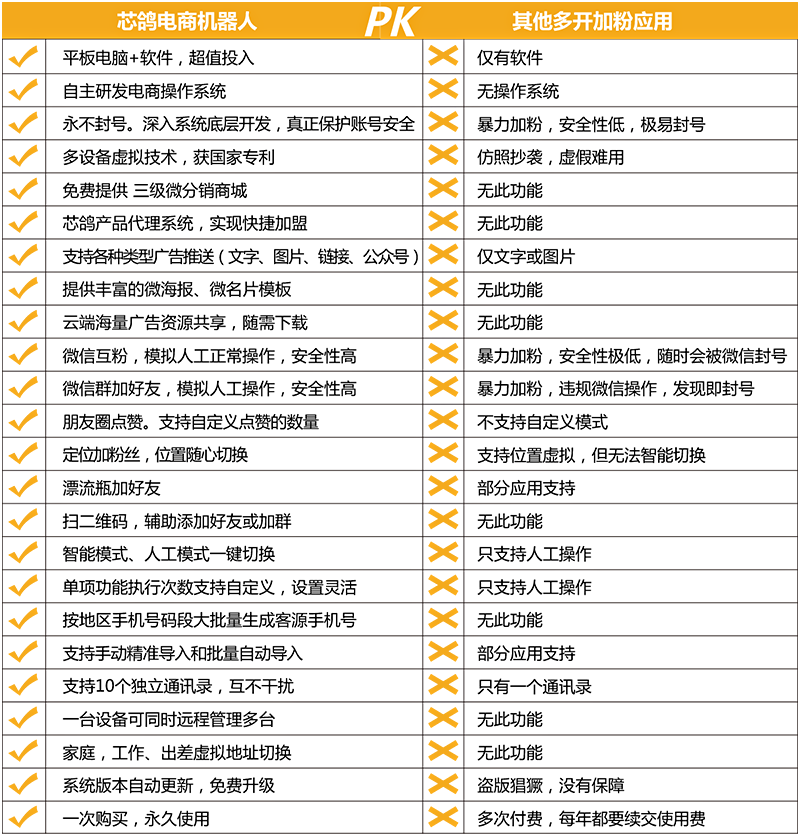Image resolution: width=800 pixels, height=837 pixels.
Task: Click the X mark beside 盗版猖獗，没有保障
Action: [443, 784]
